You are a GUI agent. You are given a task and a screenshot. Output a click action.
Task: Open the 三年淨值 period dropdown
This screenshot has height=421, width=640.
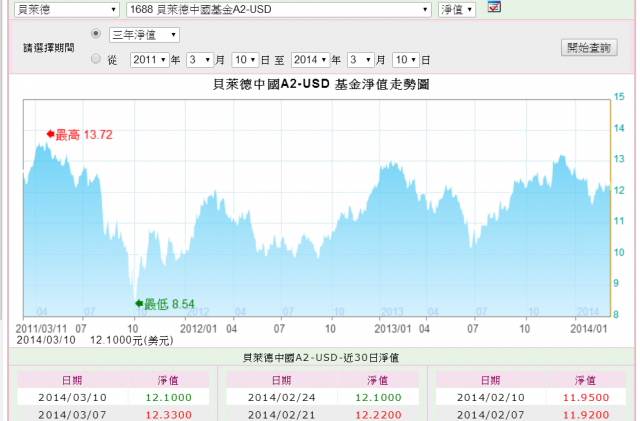[144, 35]
